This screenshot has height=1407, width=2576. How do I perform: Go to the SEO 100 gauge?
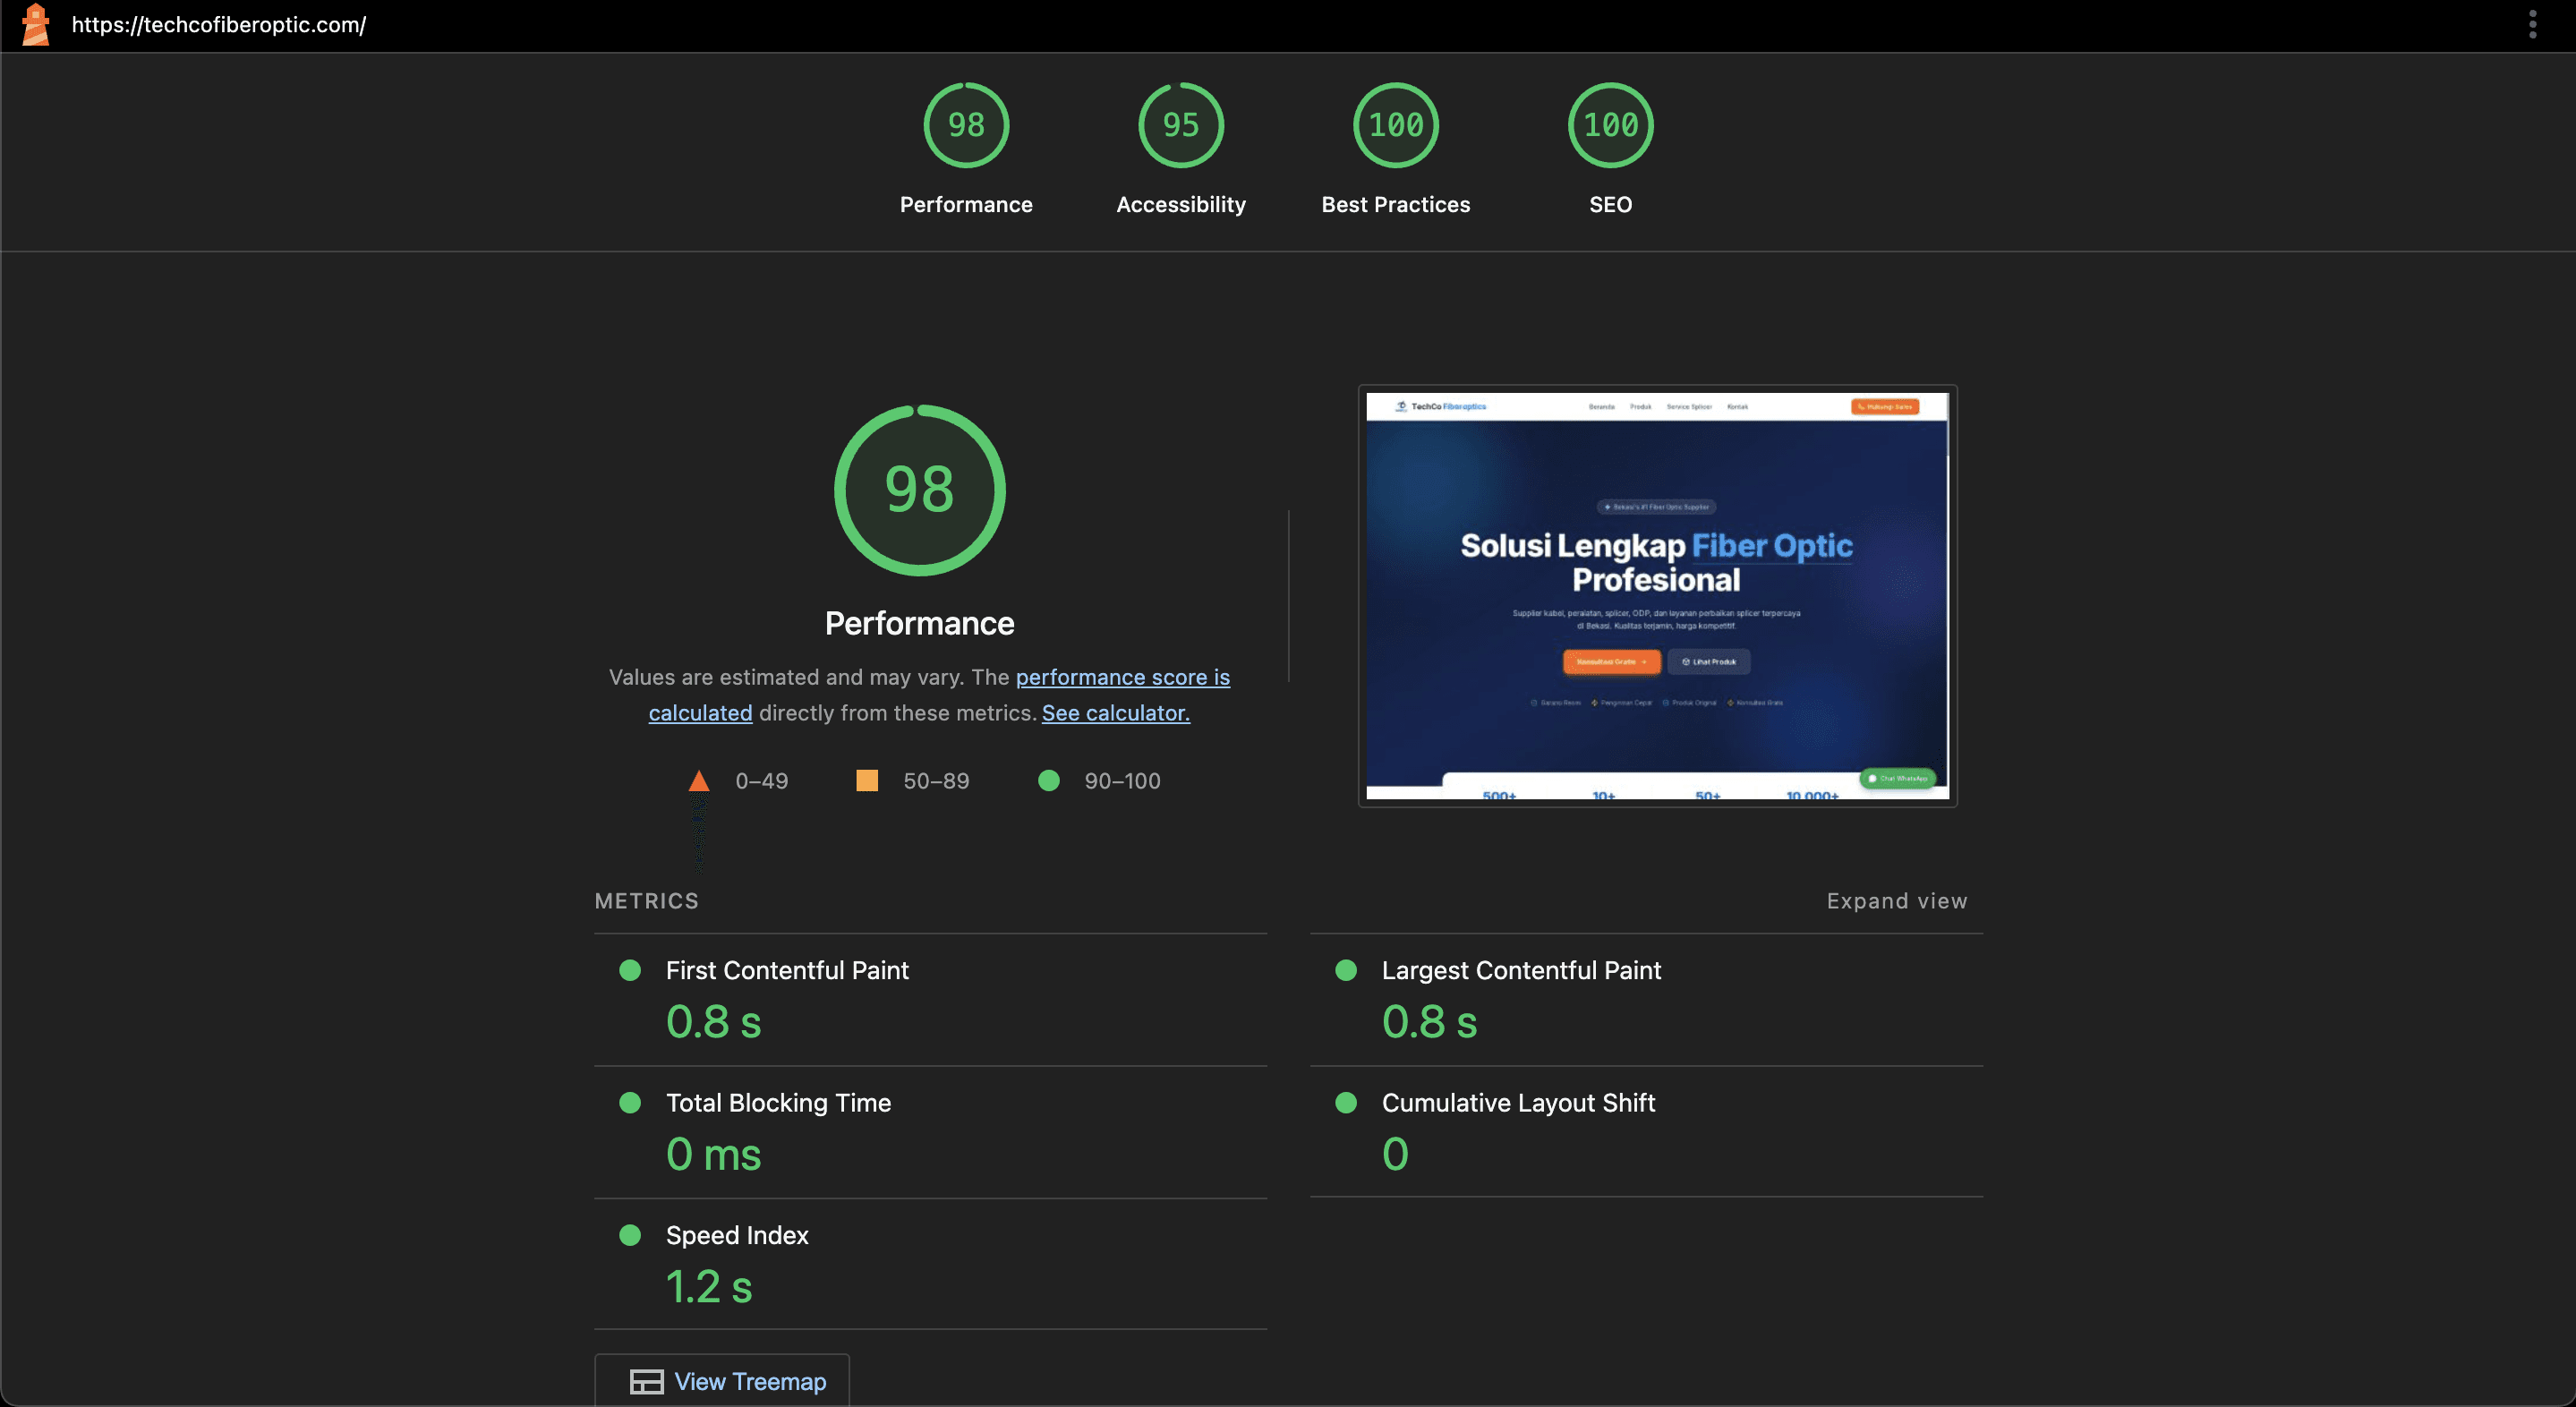pyautogui.click(x=1610, y=126)
